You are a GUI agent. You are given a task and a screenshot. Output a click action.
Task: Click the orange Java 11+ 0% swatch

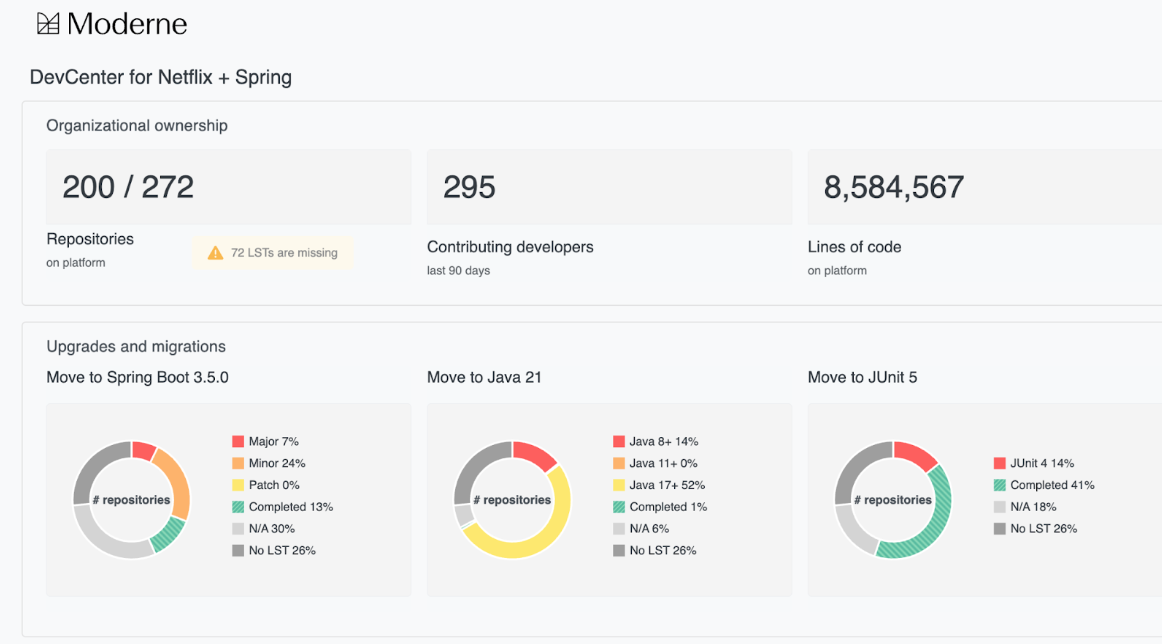(x=619, y=463)
